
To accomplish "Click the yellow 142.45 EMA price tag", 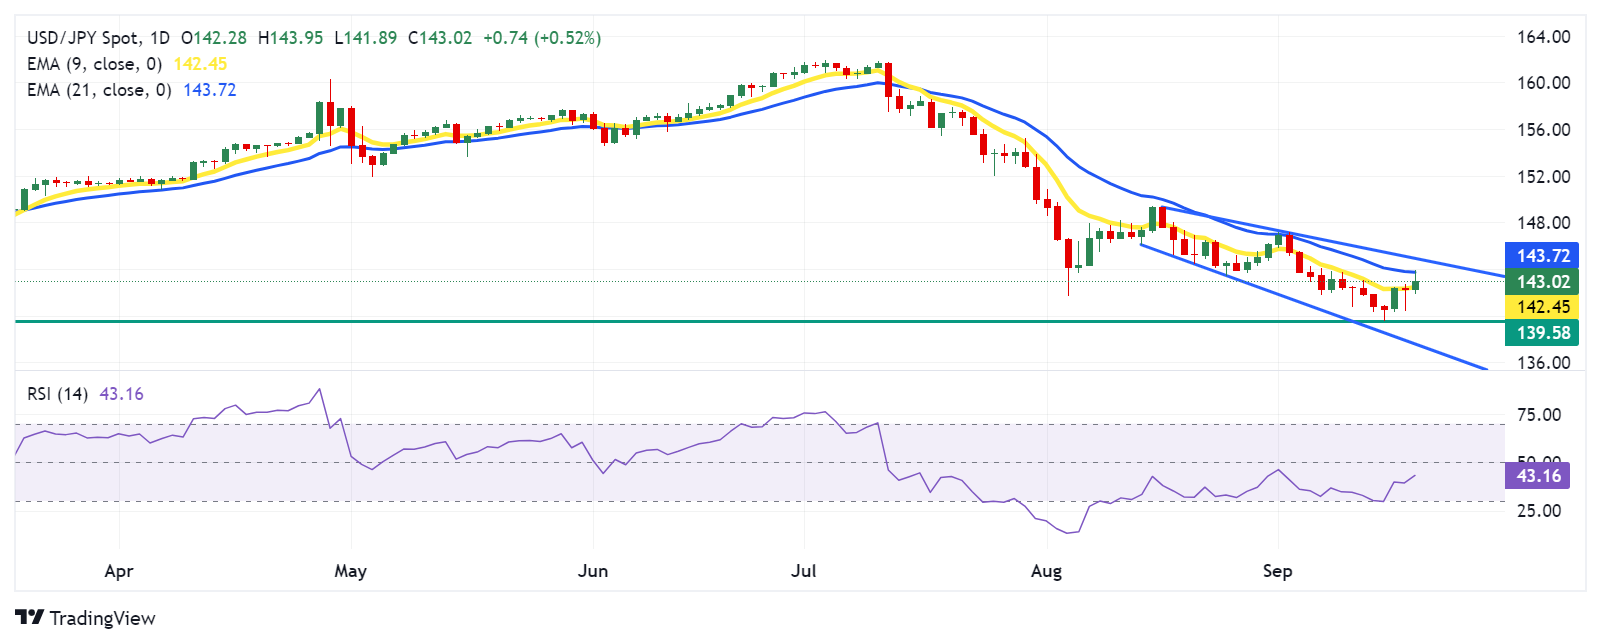I will coord(1542,307).
